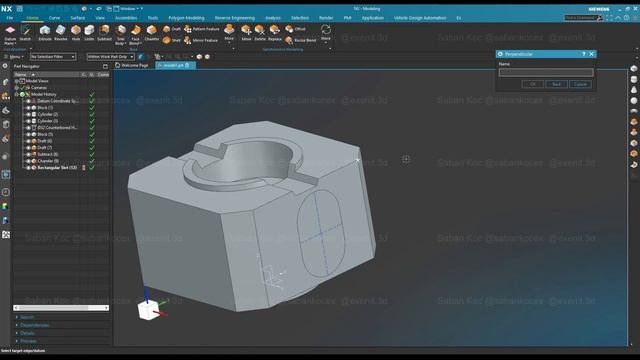Click the Find a Command search box
This screenshot has height=360, width=640.
583,18
